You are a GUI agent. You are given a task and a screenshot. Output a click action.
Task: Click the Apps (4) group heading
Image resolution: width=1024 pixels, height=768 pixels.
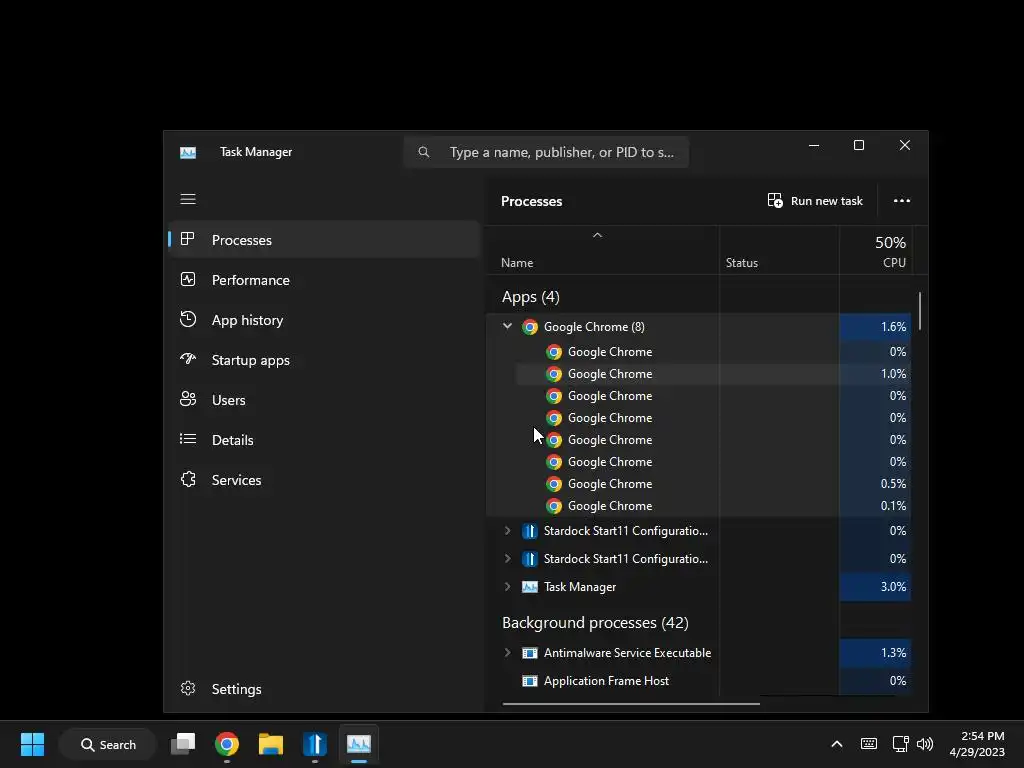[530, 297]
